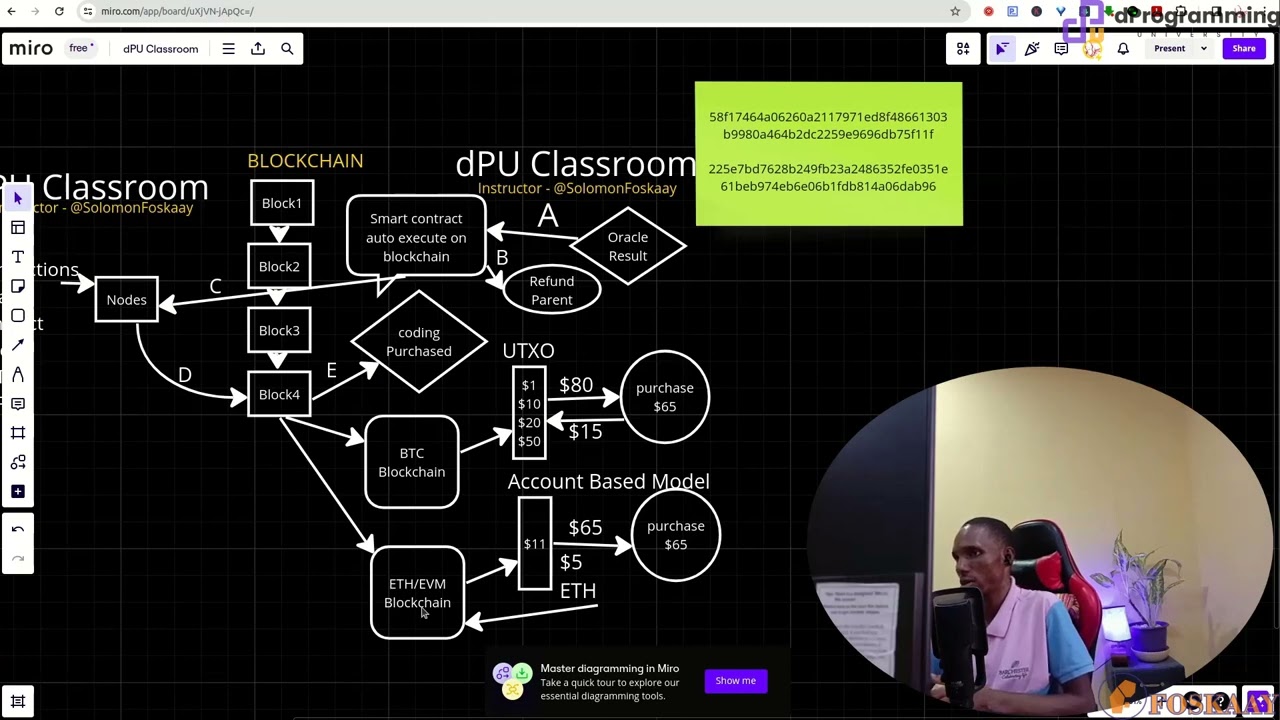Viewport: 1280px width, 720px height.
Task: Click the dPU Classroom board title
Action: [161, 48]
